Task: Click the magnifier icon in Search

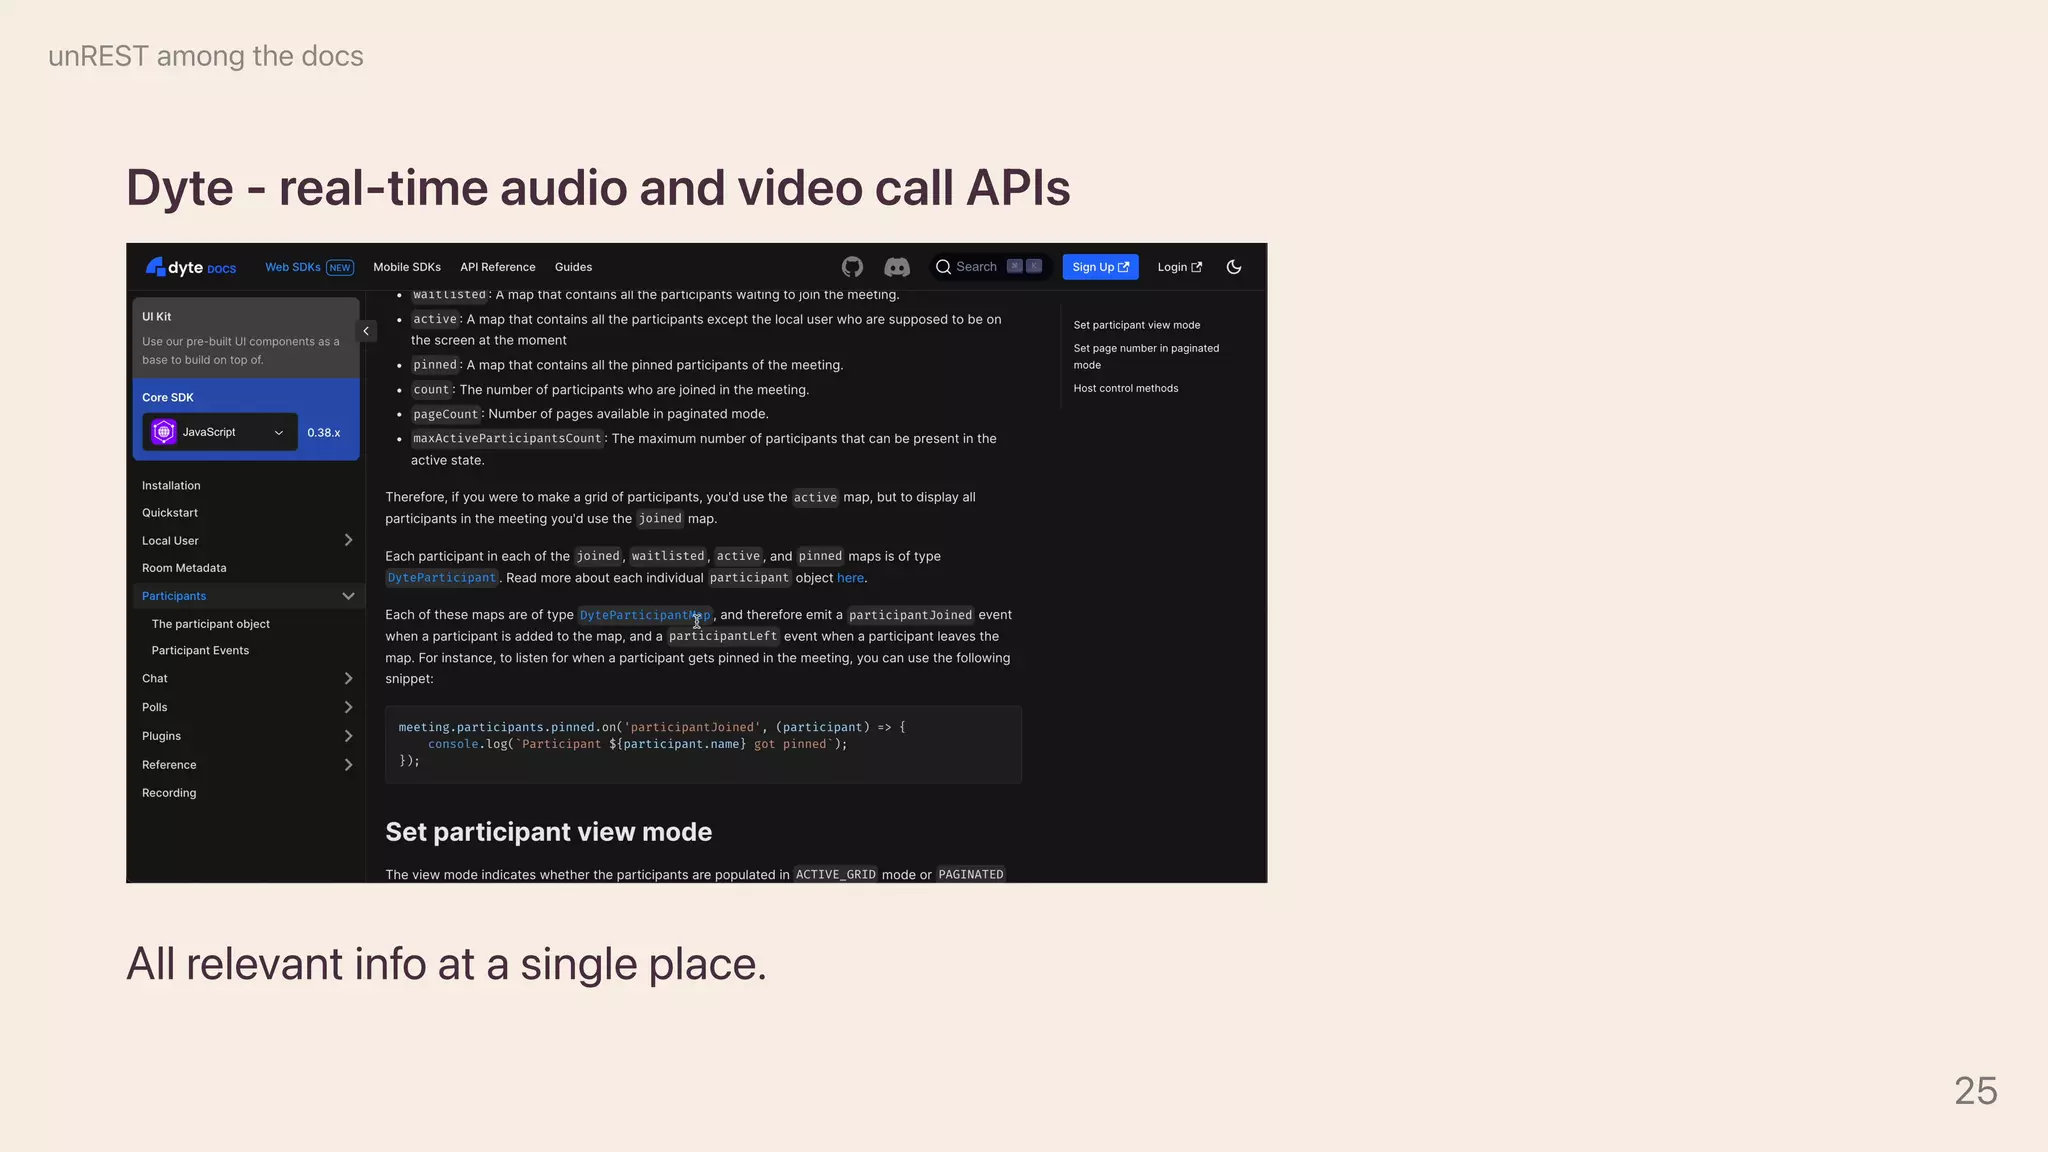Action: (x=943, y=267)
